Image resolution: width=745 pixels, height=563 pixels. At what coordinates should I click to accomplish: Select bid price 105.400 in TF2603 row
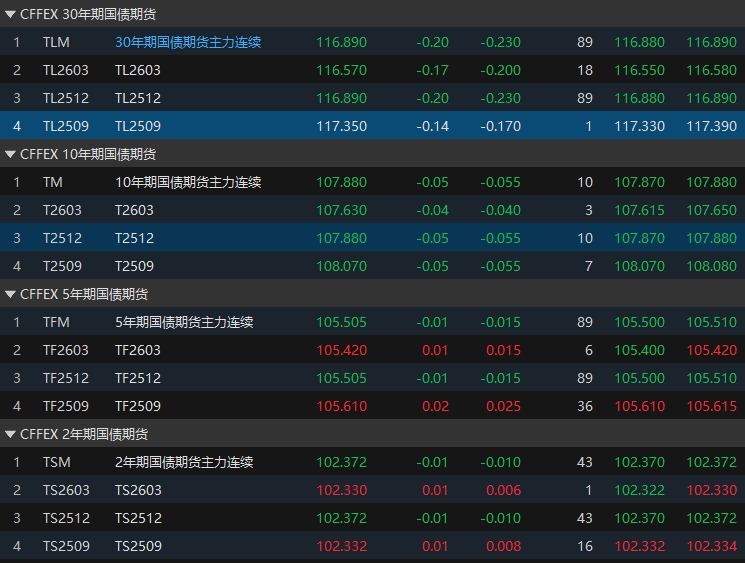[x=639, y=350]
